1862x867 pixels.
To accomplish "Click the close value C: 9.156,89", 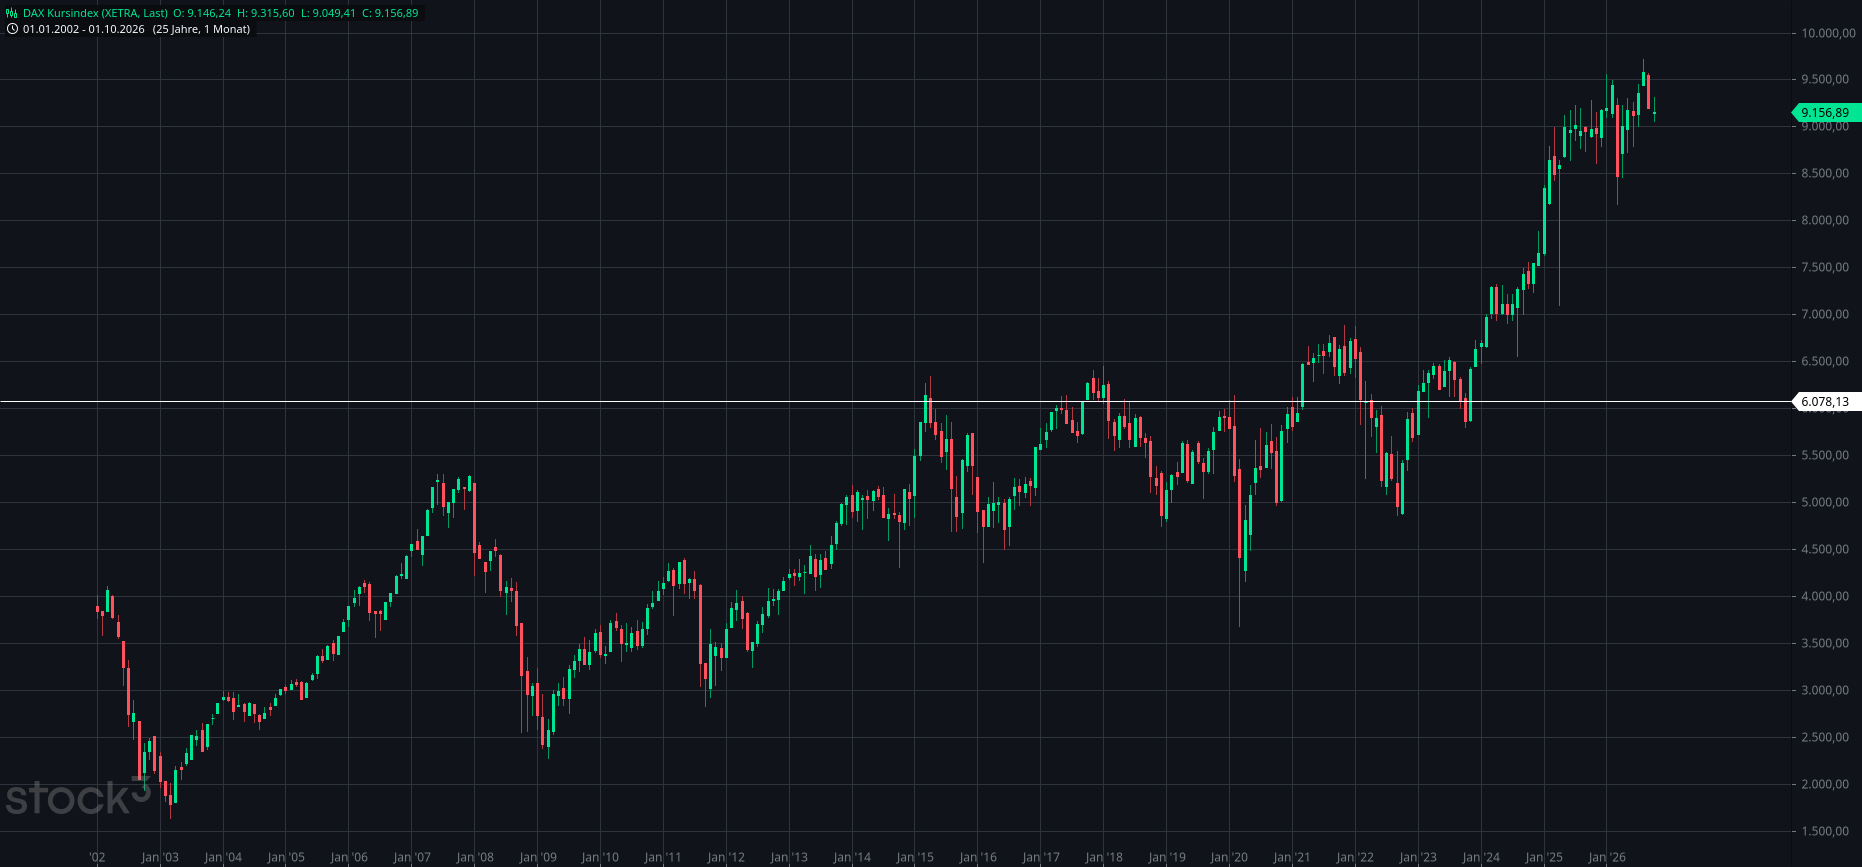I will [x=390, y=13].
